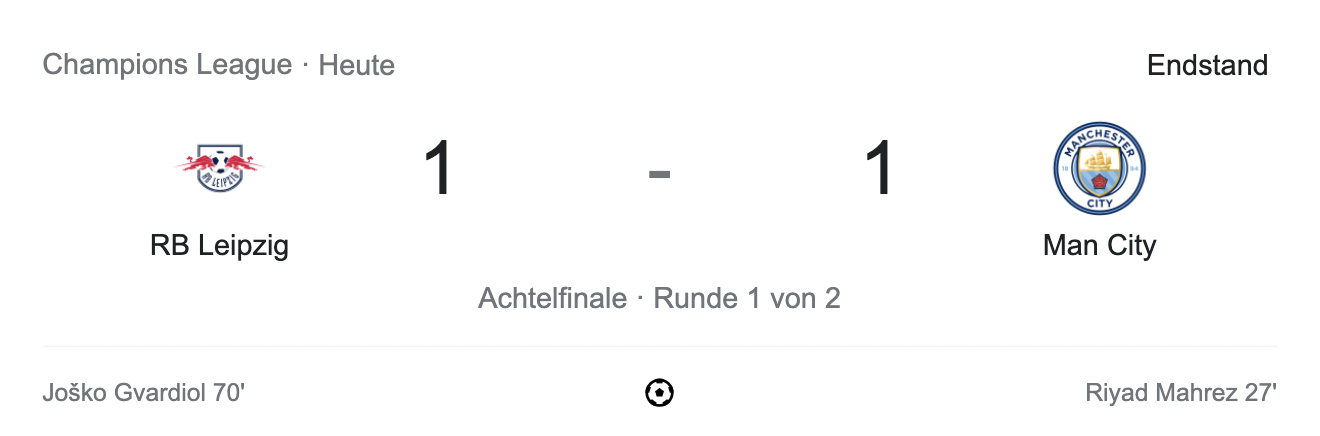Click the dash between the scores
Viewport: 1320px width, 436px height.
click(x=659, y=173)
